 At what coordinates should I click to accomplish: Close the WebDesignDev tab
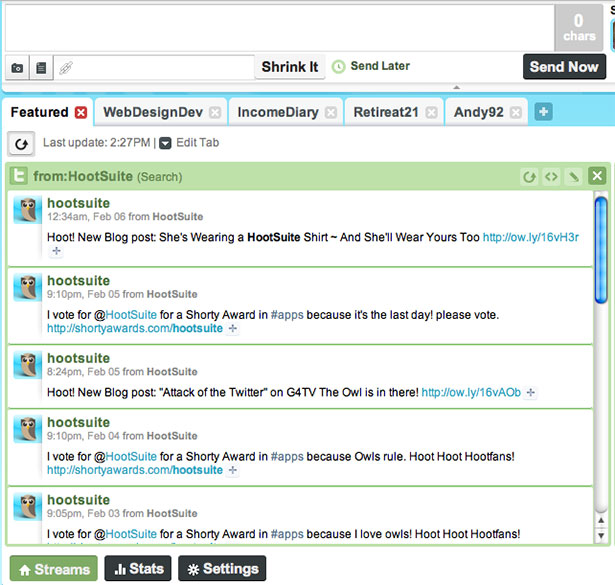coord(215,113)
